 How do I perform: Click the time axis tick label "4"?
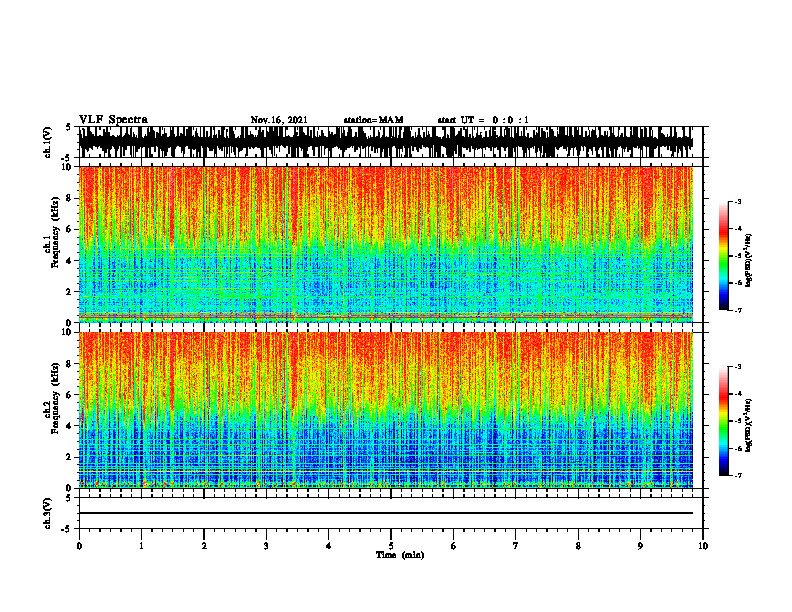tap(329, 546)
